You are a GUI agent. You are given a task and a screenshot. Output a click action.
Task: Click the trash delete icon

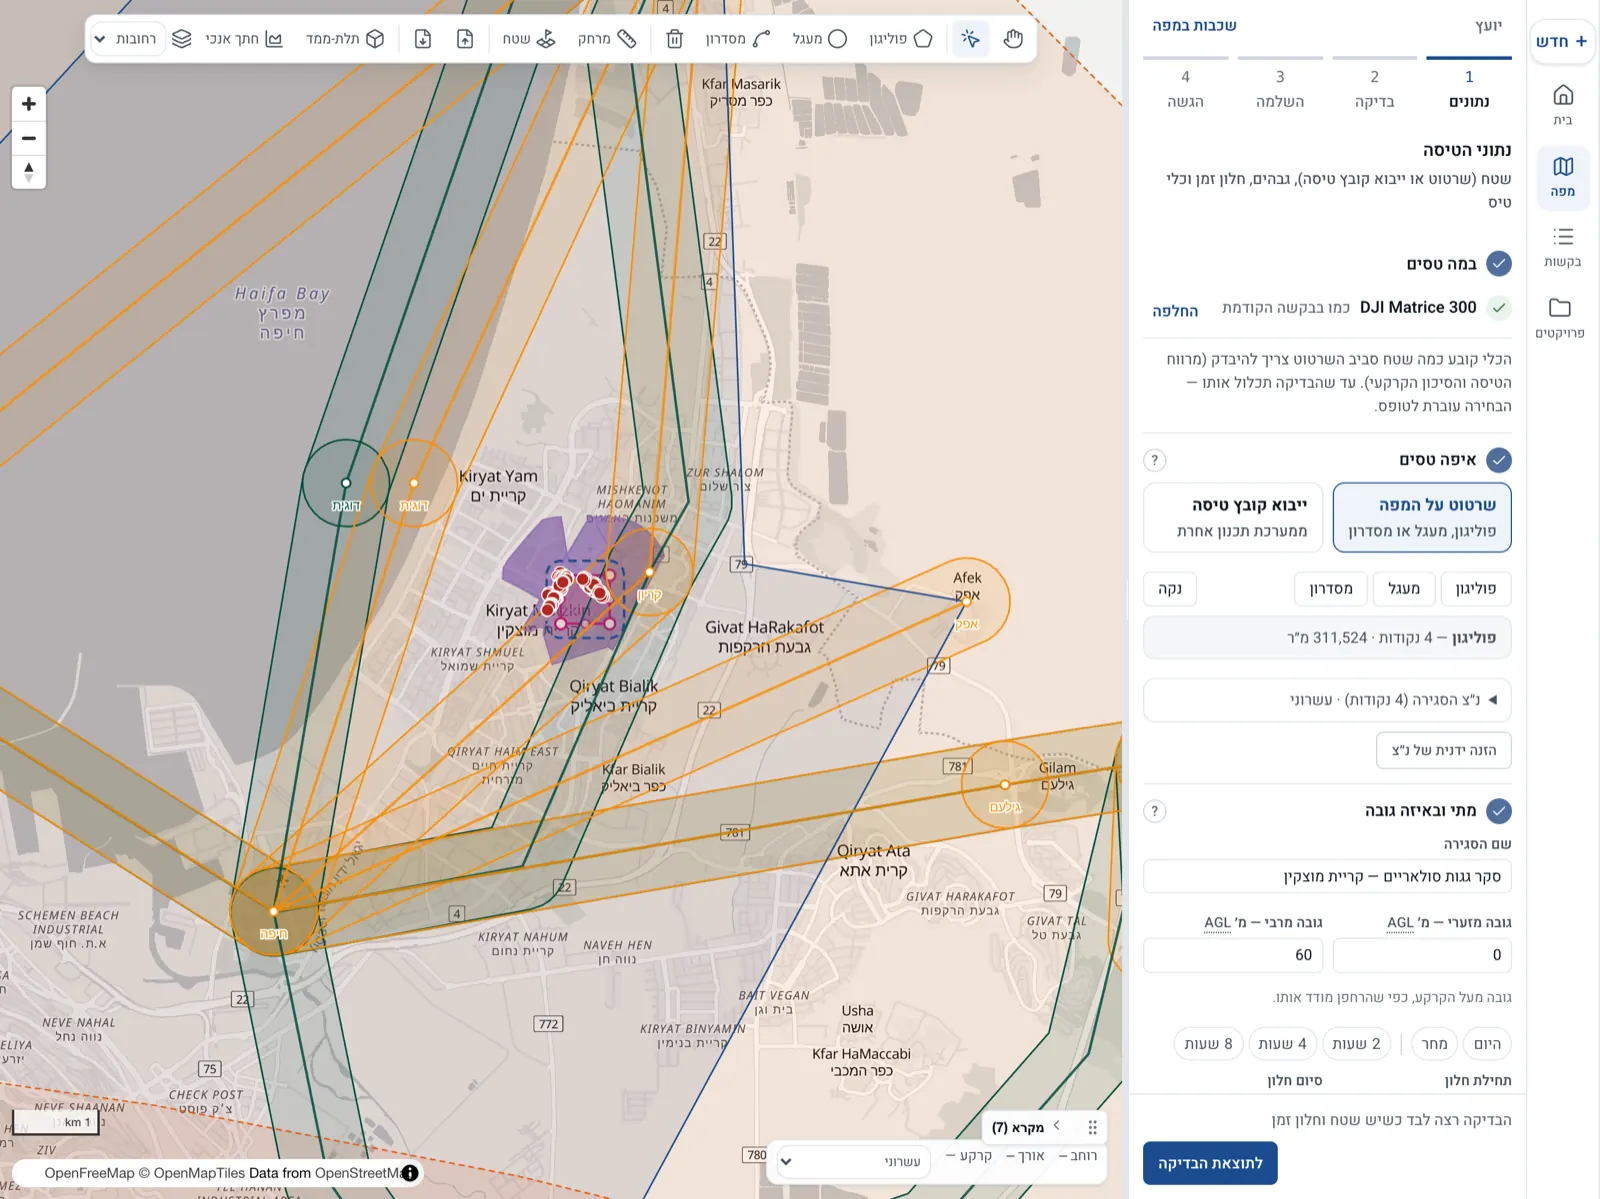675,39
